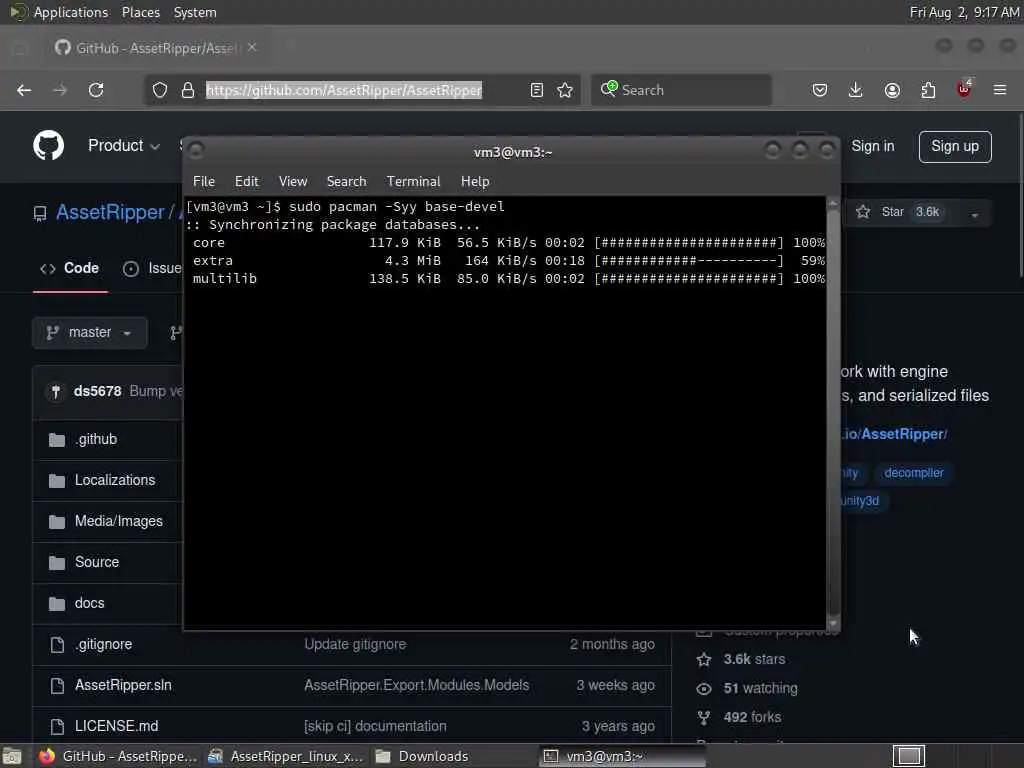The height and width of the screenshot is (768, 1024).
Task: Open the .github folder
Action: (x=96, y=440)
